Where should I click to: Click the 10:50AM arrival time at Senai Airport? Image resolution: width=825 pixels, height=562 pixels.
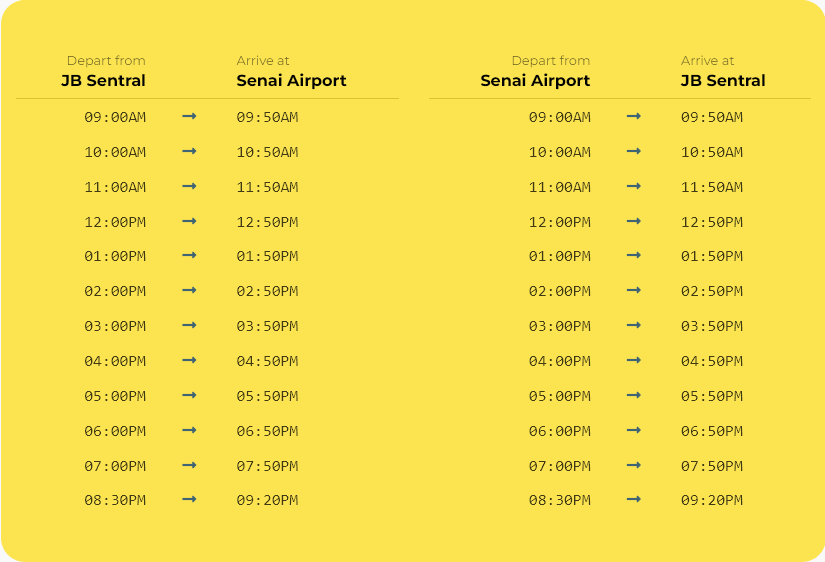tap(267, 152)
